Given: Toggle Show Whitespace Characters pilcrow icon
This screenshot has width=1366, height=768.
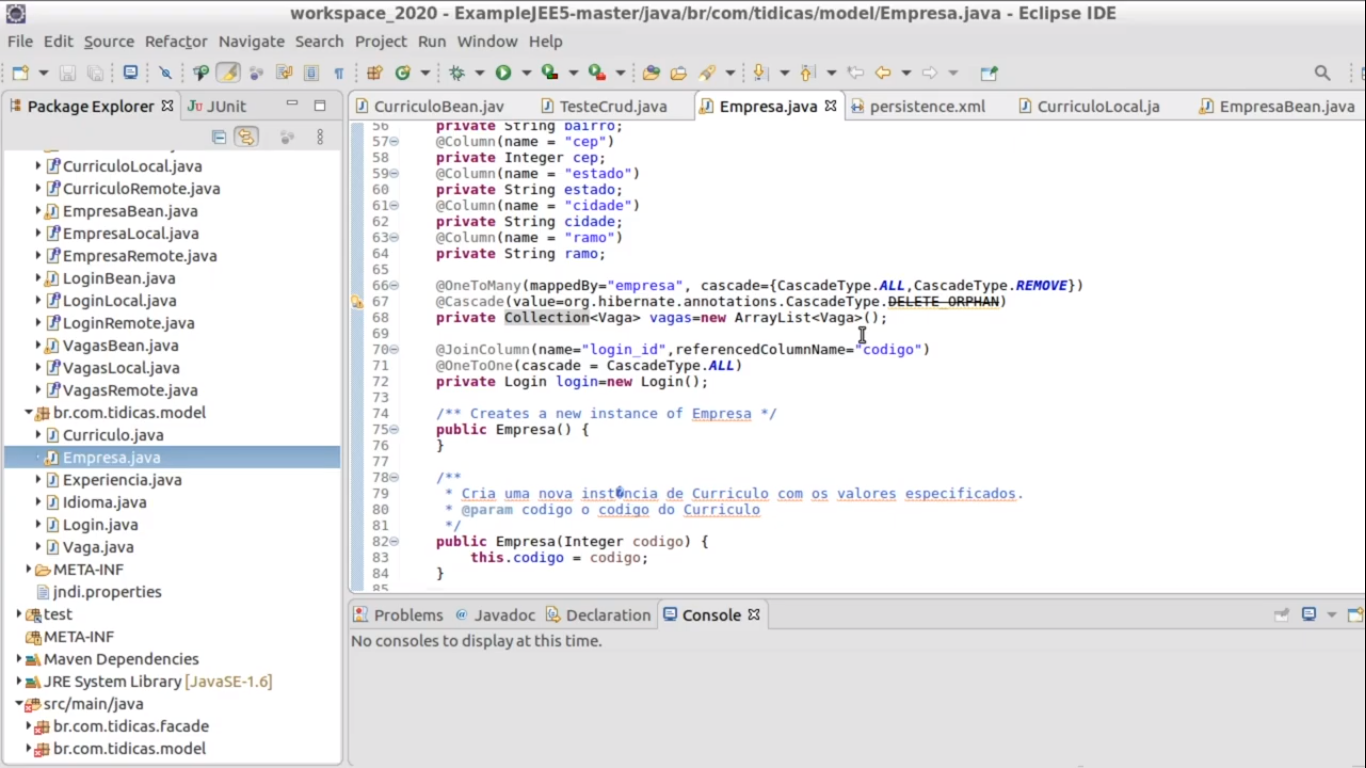Looking at the screenshot, I should coord(339,73).
